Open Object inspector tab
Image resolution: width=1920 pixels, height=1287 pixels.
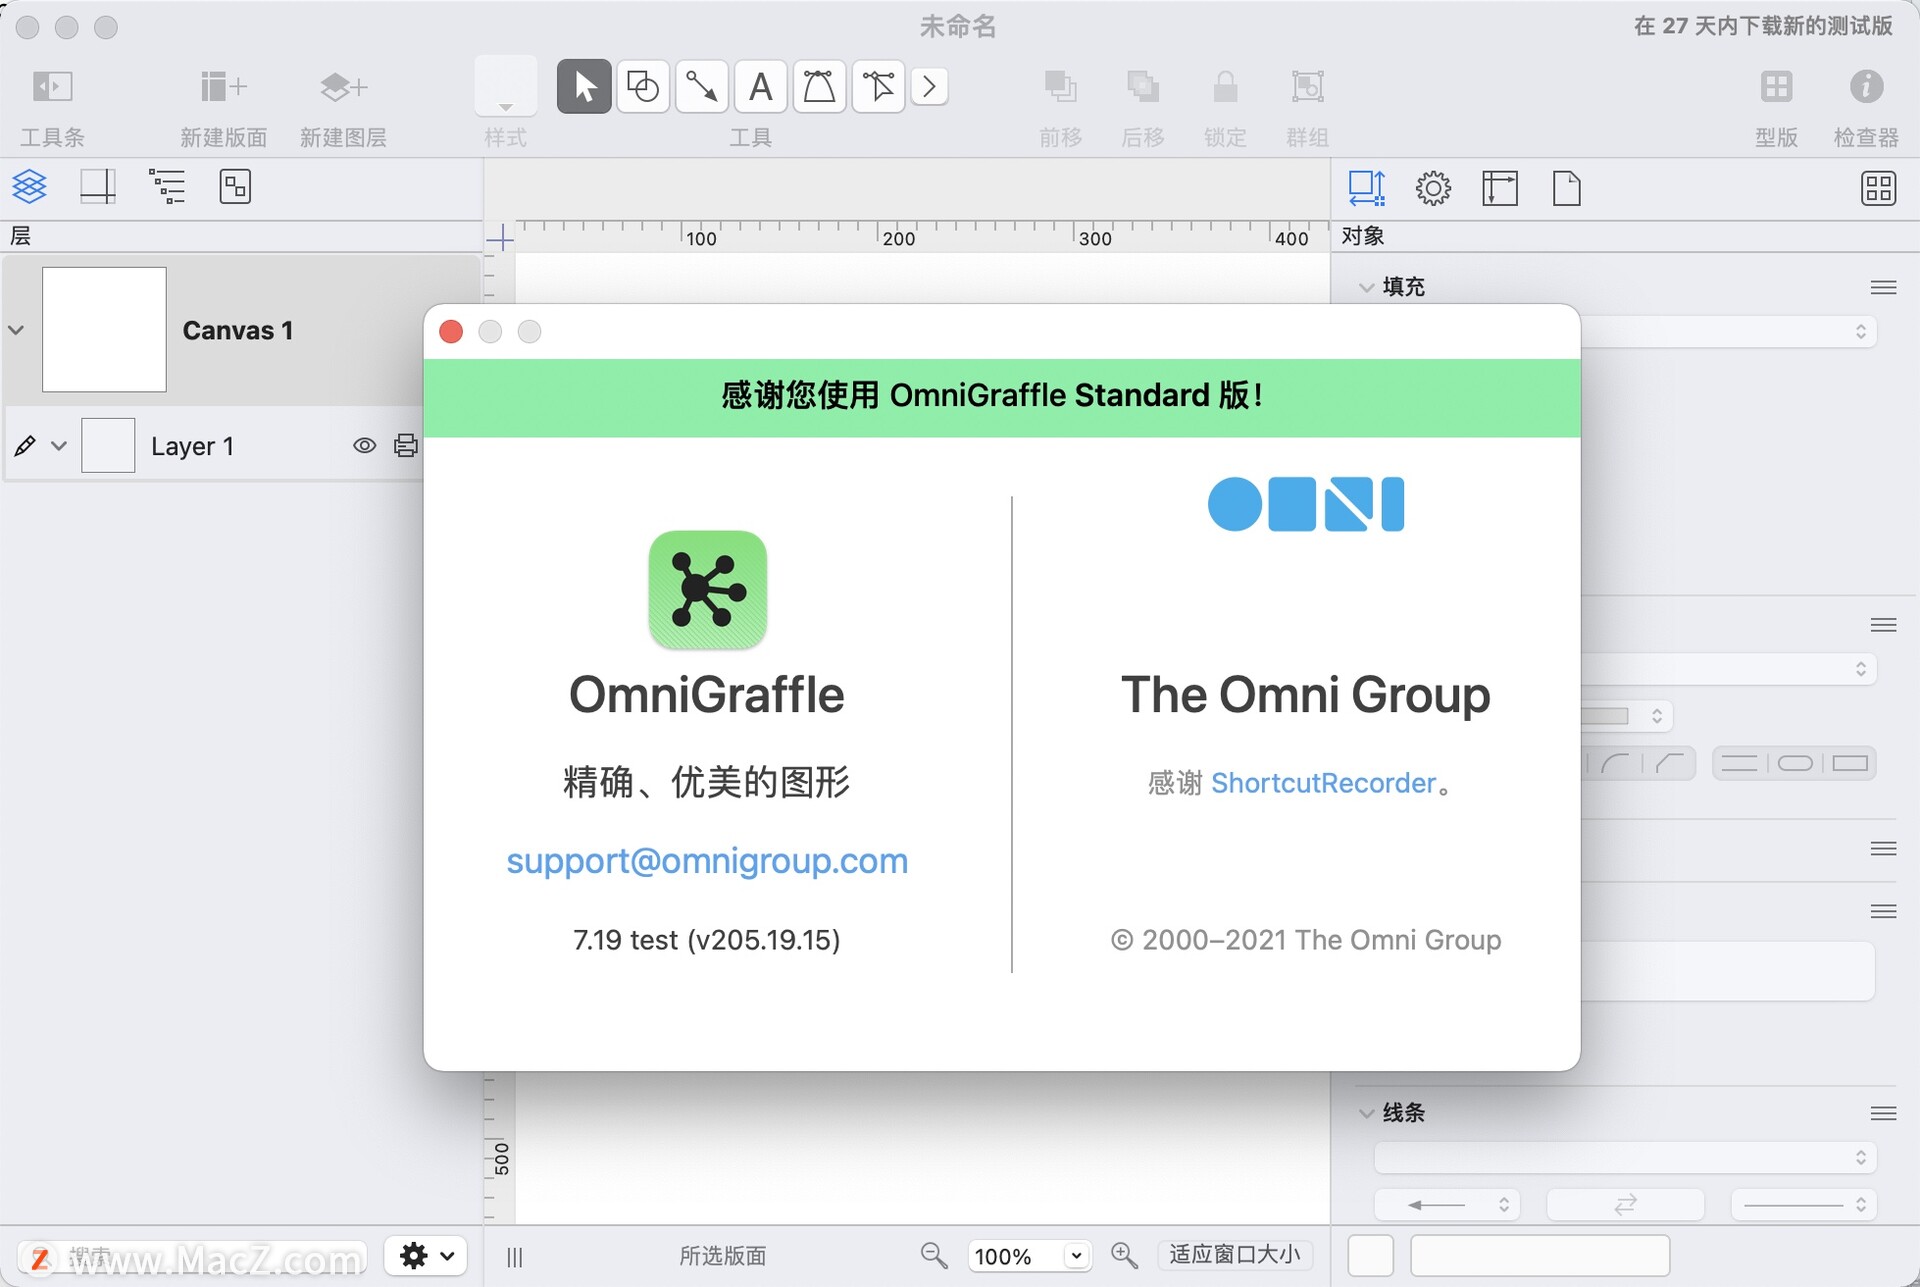[x=1367, y=188]
